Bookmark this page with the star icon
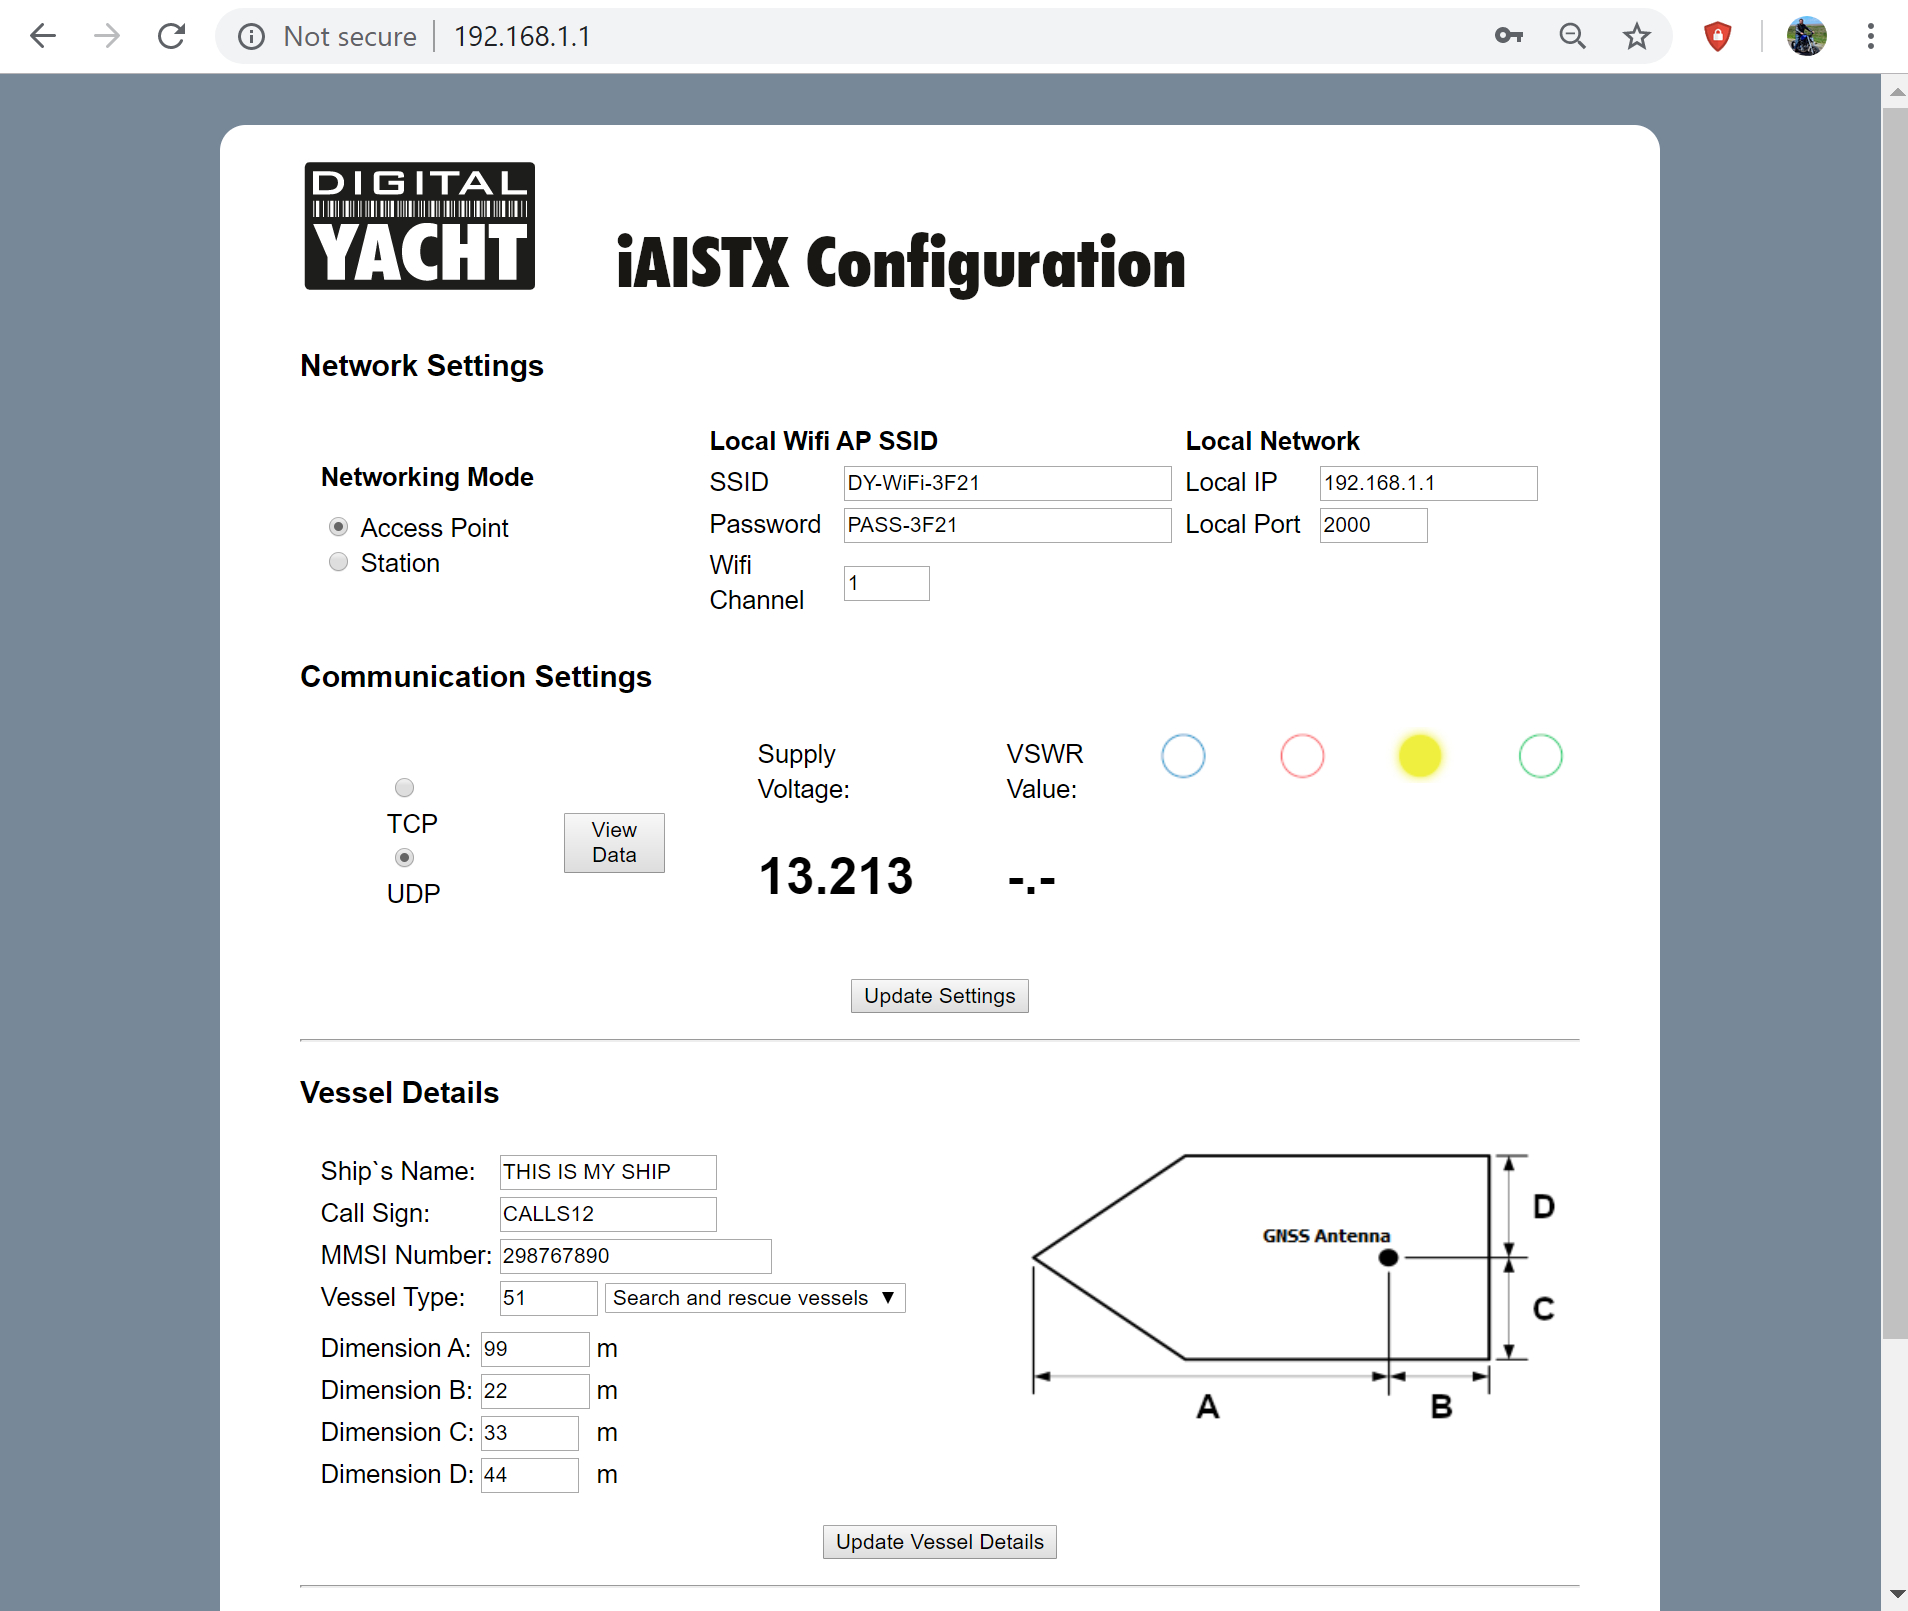This screenshot has height=1611, width=1908. pyautogui.click(x=1636, y=37)
